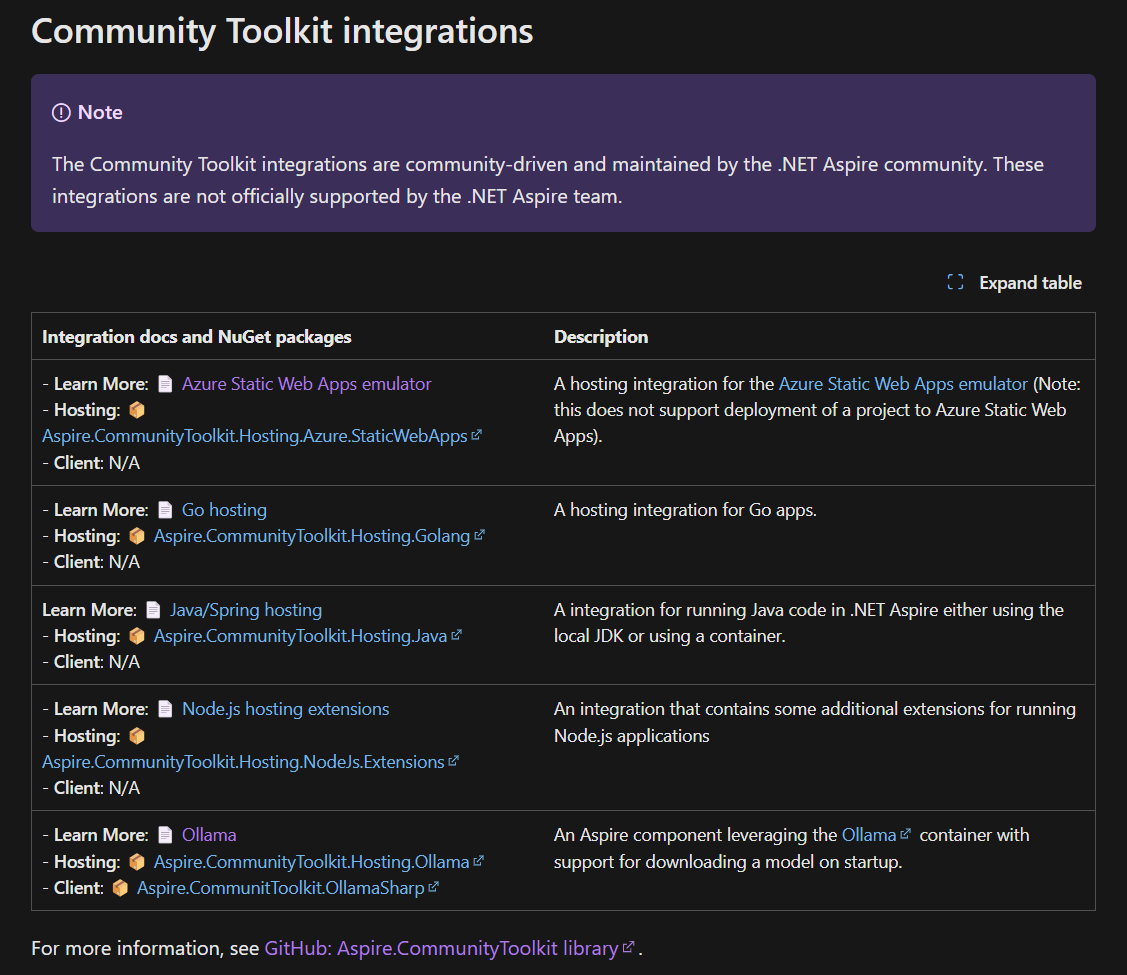Click document icon beside Ollama Learn More

click(x=165, y=835)
